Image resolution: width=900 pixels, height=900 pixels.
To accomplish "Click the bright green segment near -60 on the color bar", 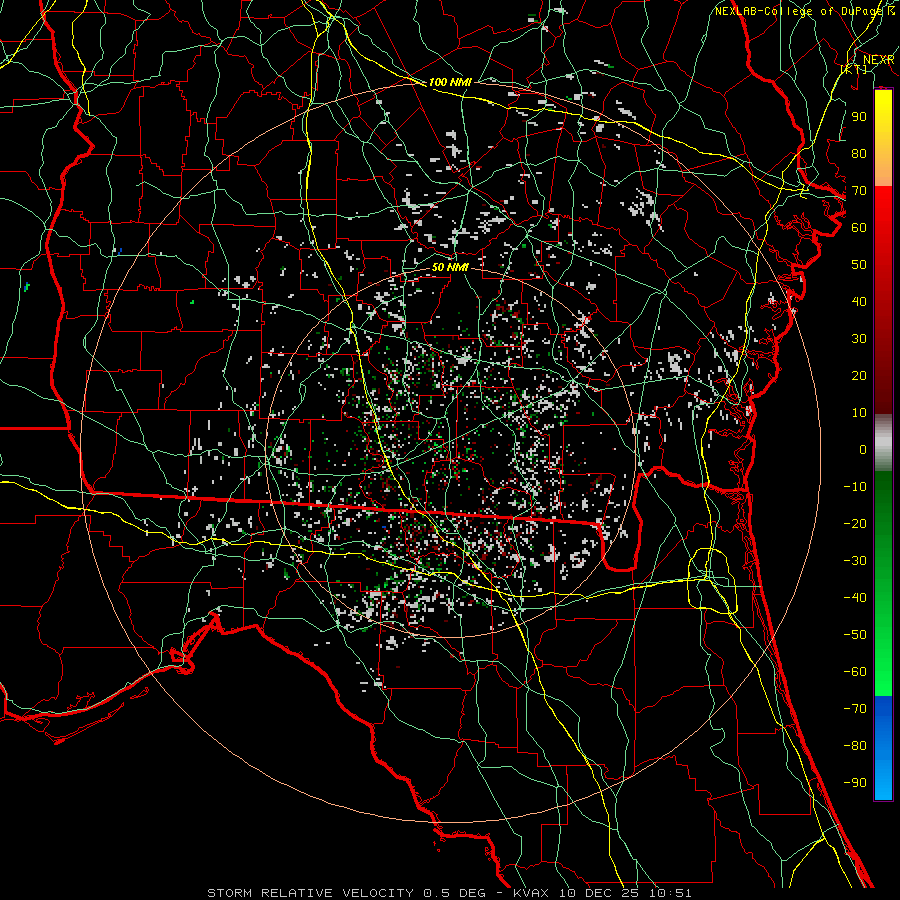I will coord(883,677).
